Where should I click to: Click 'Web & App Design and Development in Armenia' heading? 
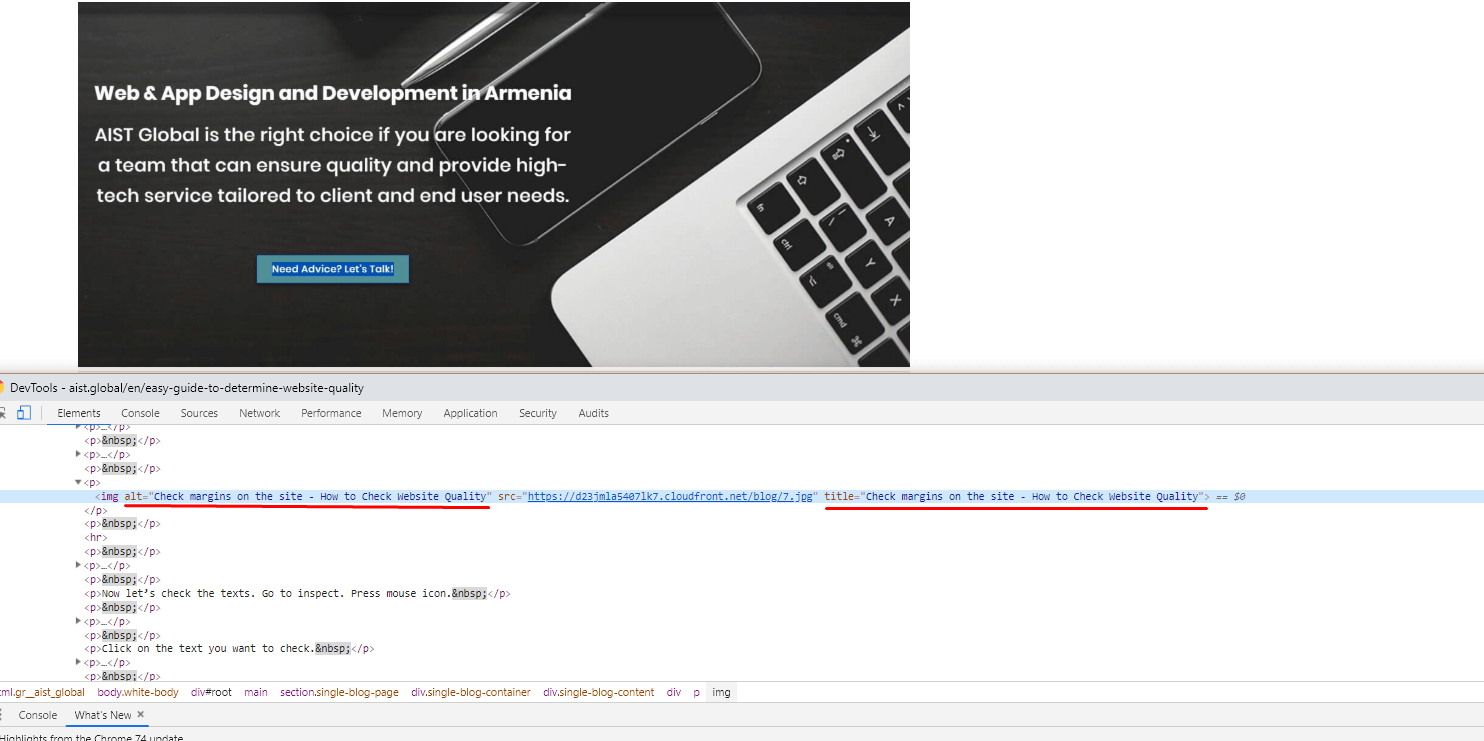click(x=333, y=93)
